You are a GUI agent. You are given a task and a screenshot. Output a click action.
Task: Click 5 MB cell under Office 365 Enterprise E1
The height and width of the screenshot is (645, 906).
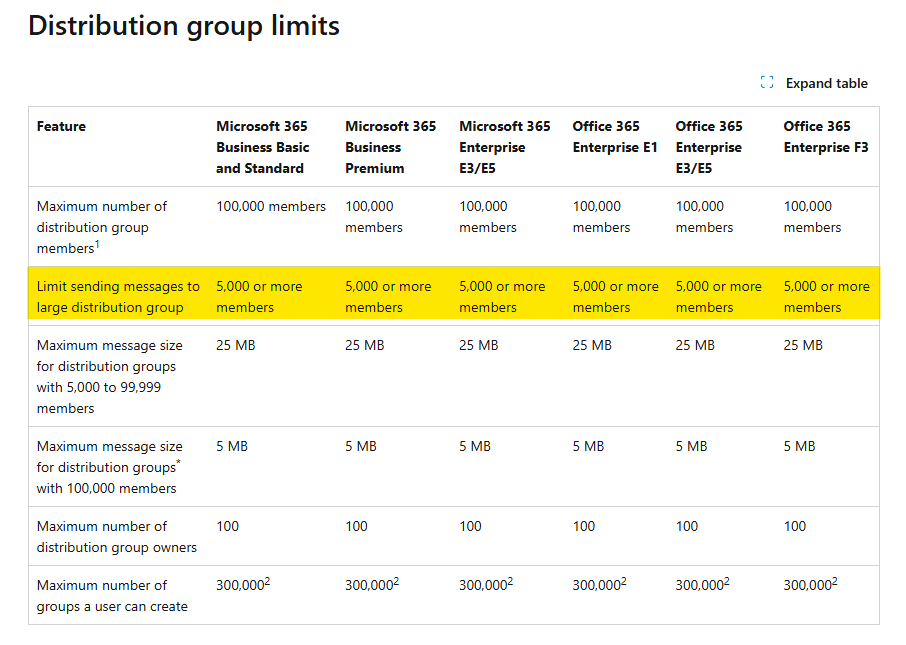point(588,446)
